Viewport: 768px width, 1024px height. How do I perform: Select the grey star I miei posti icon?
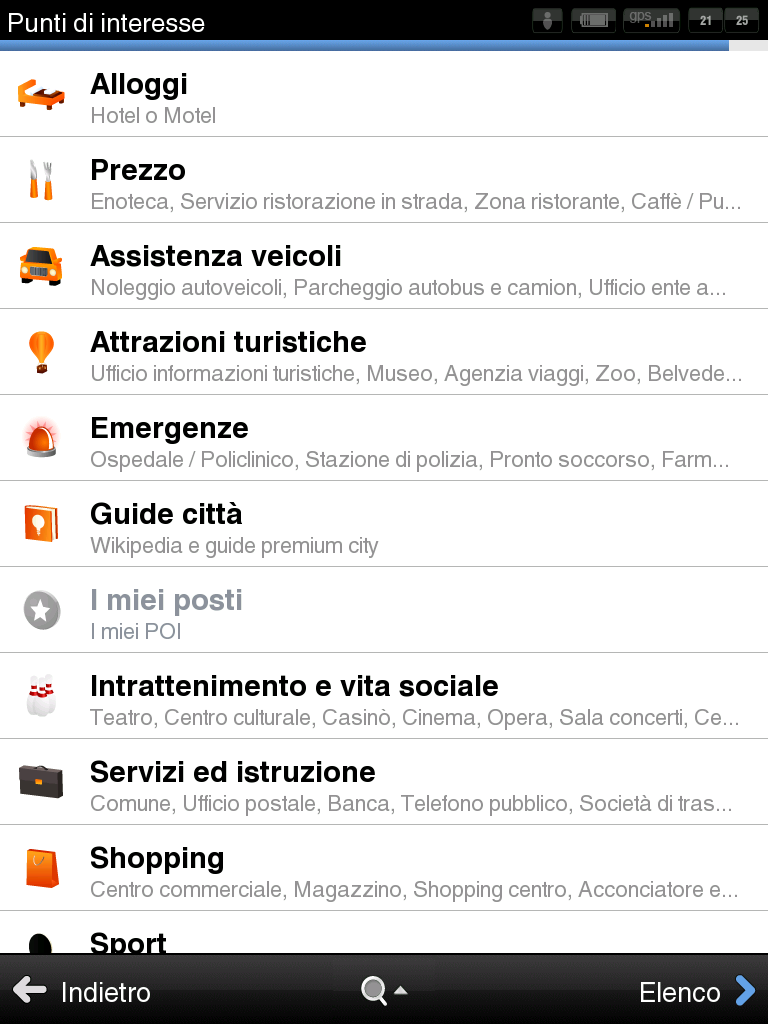coord(42,610)
